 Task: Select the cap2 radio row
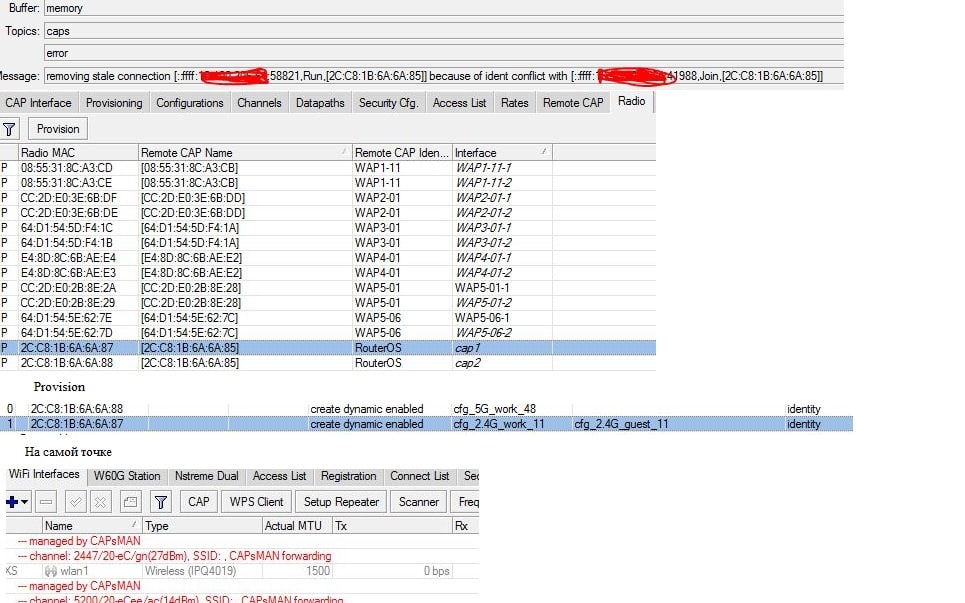coord(327,363)
